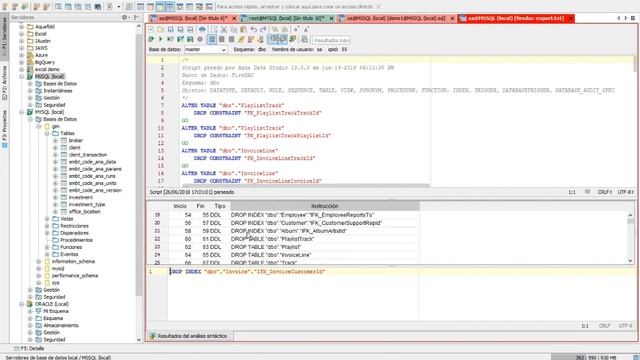Click the Cut scissors icon
Screen dimensions: 640x360
click(224, 29)
